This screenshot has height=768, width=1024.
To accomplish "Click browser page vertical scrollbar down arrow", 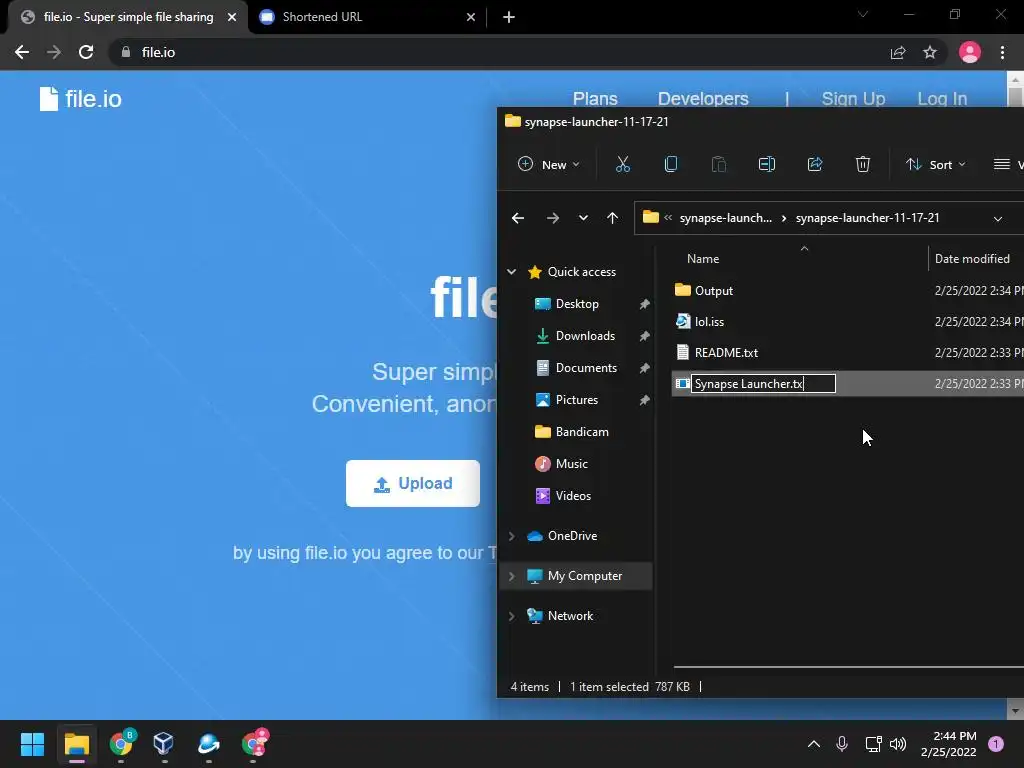I will (1015, 709).
